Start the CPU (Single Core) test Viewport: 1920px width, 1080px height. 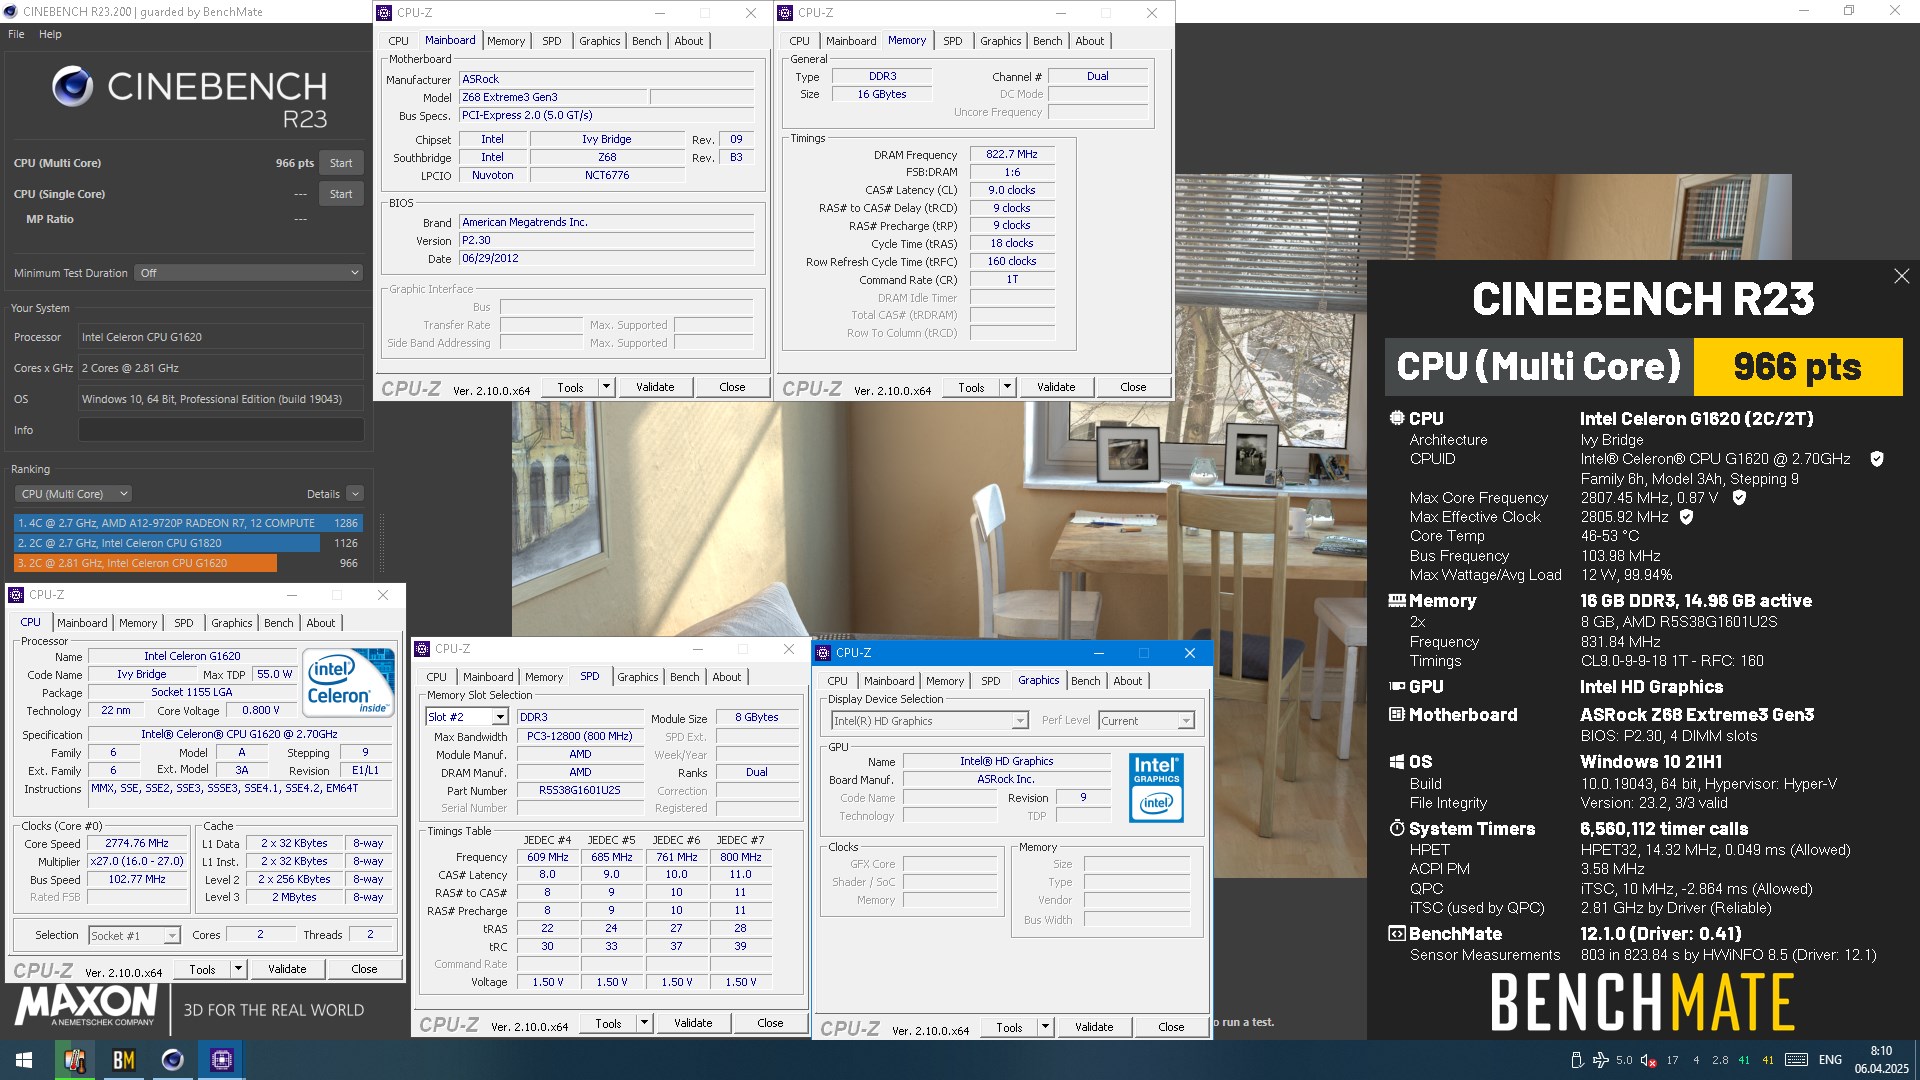click(341, 194)
